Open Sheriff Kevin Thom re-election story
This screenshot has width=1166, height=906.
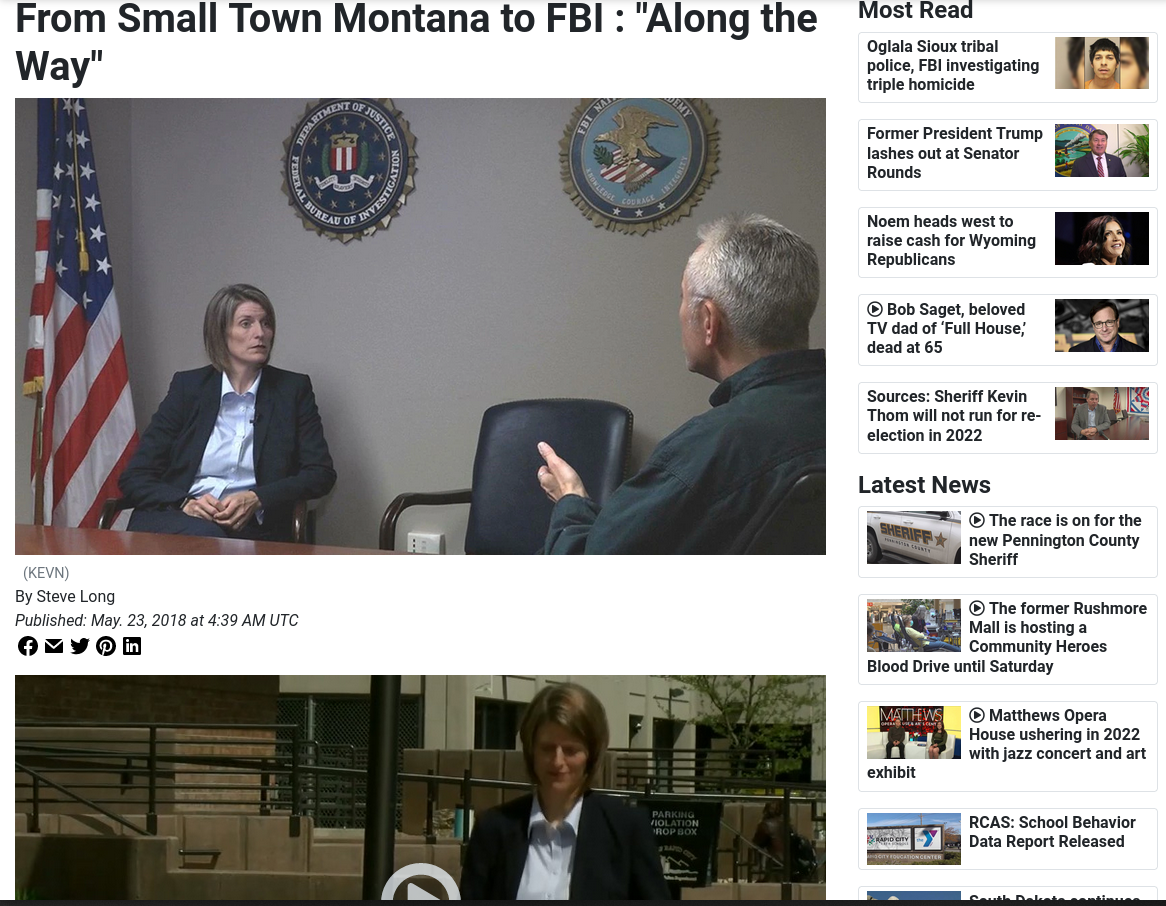pyautogui.click(x=954, y=416)
